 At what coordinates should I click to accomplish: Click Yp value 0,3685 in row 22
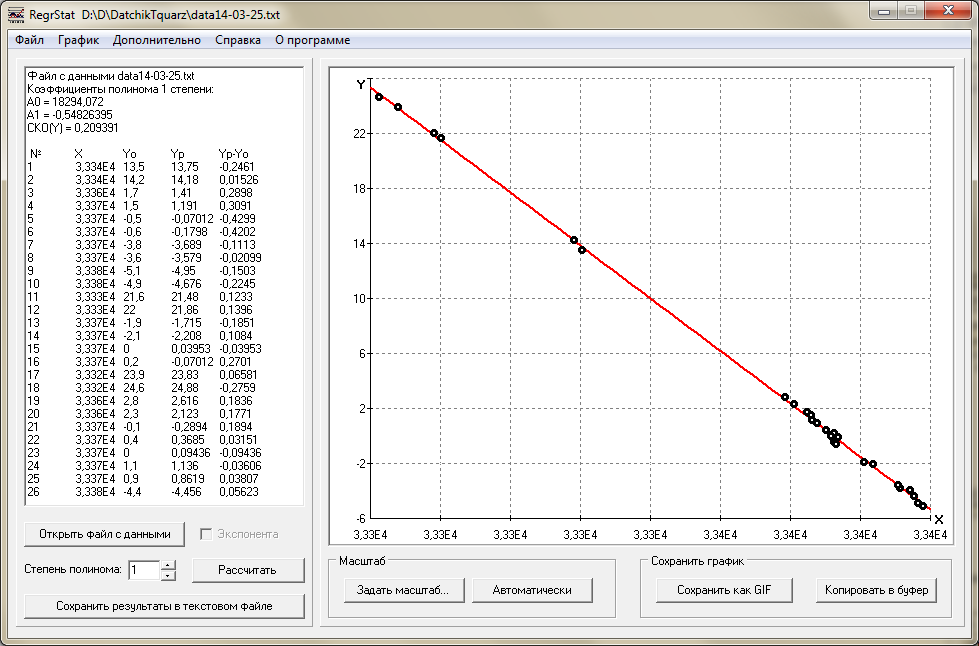(x=188, y=440)
